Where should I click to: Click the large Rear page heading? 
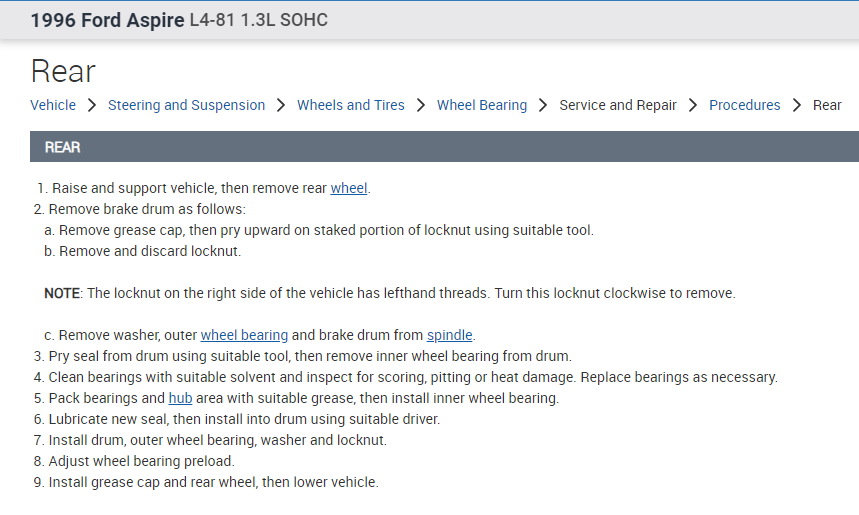[x=63, y=71]
